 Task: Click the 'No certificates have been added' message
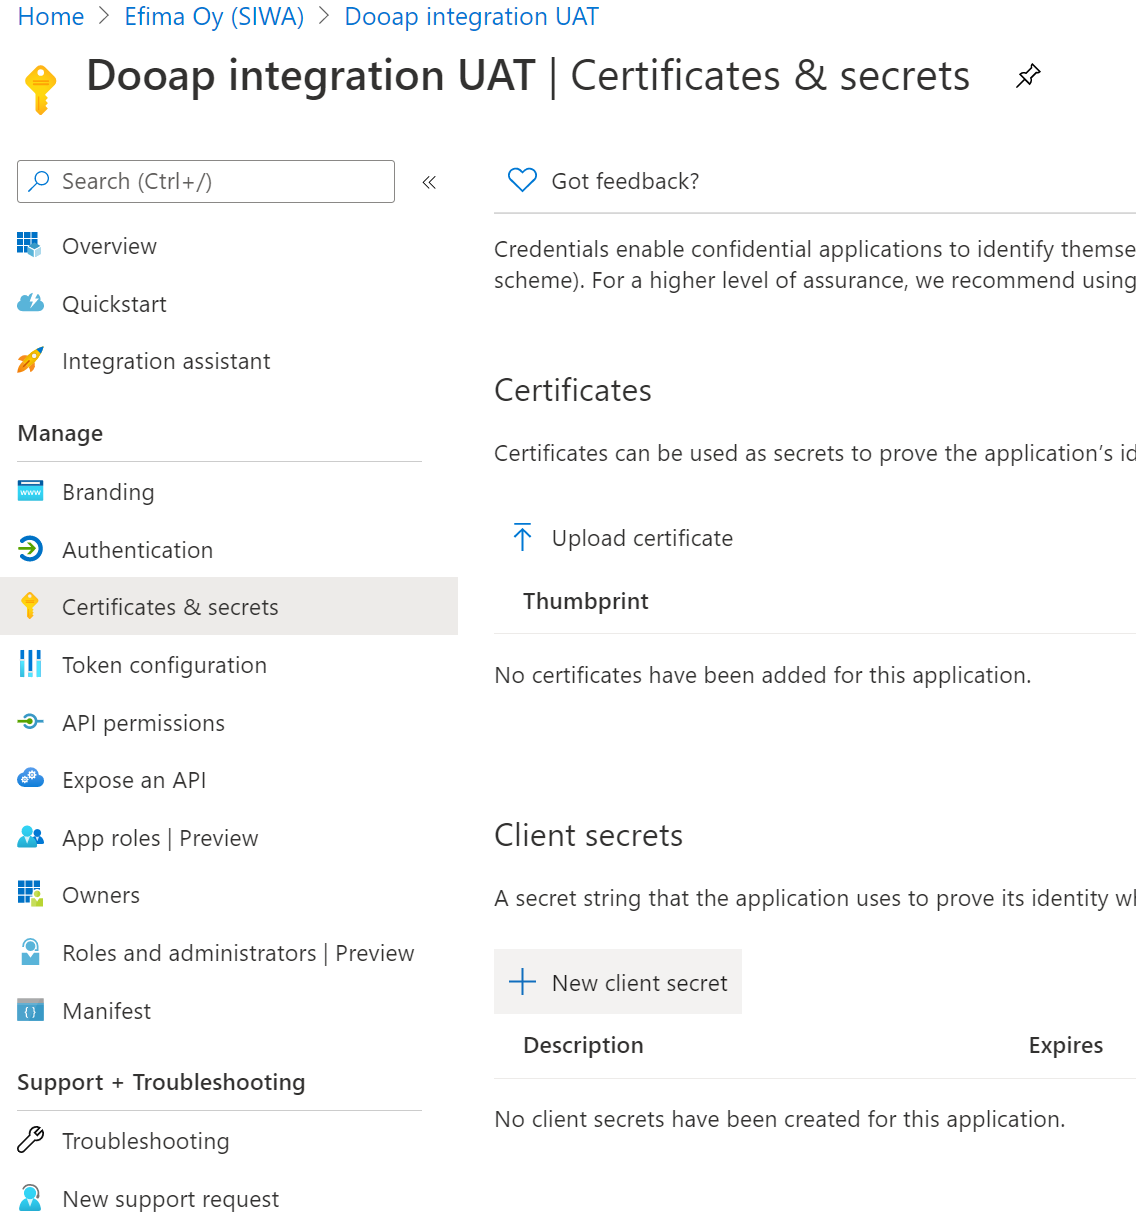(x=763, y=675)
